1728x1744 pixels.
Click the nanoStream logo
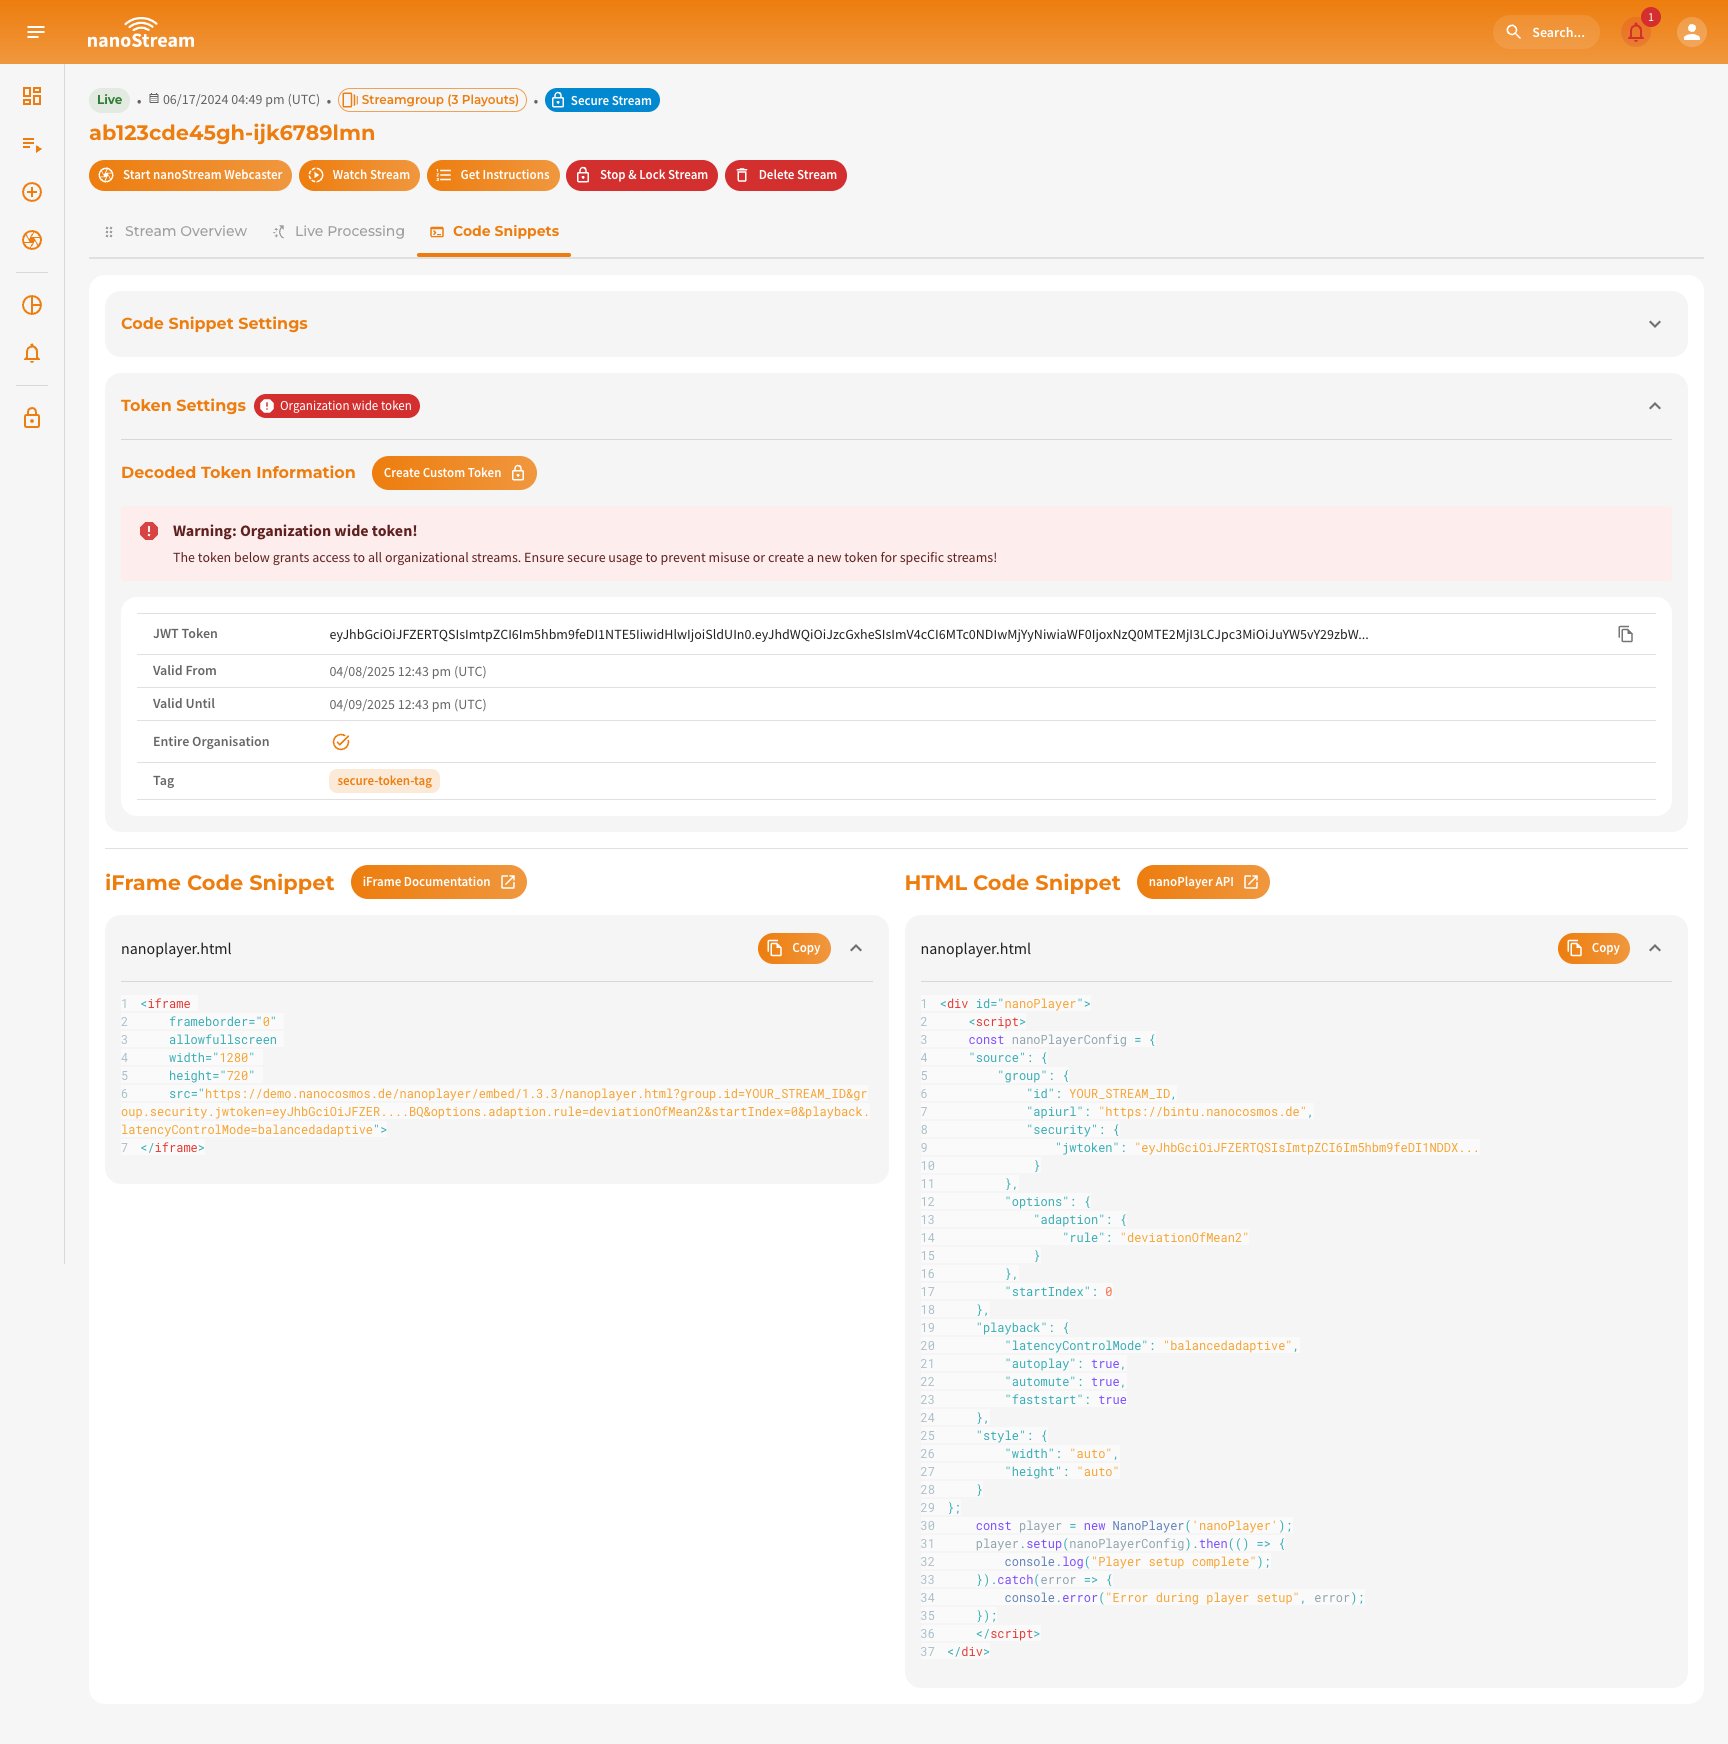(x=141, y=32)
